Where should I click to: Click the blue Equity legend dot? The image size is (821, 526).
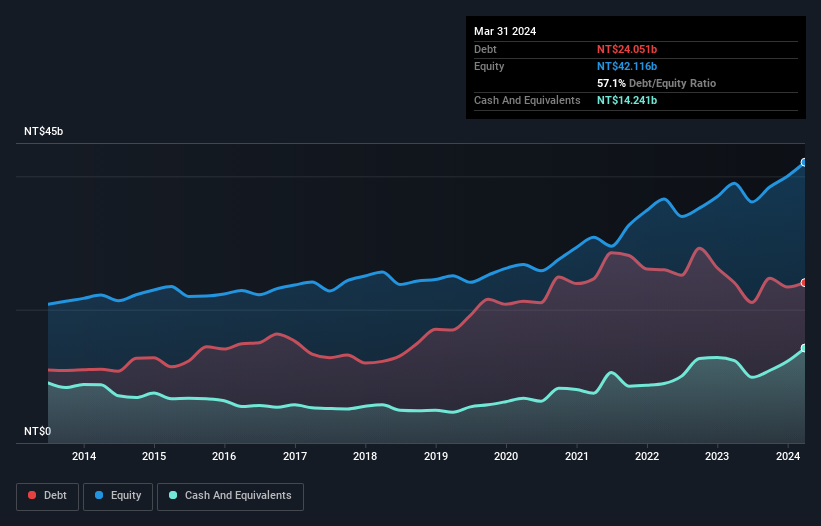tap(99, 495)
